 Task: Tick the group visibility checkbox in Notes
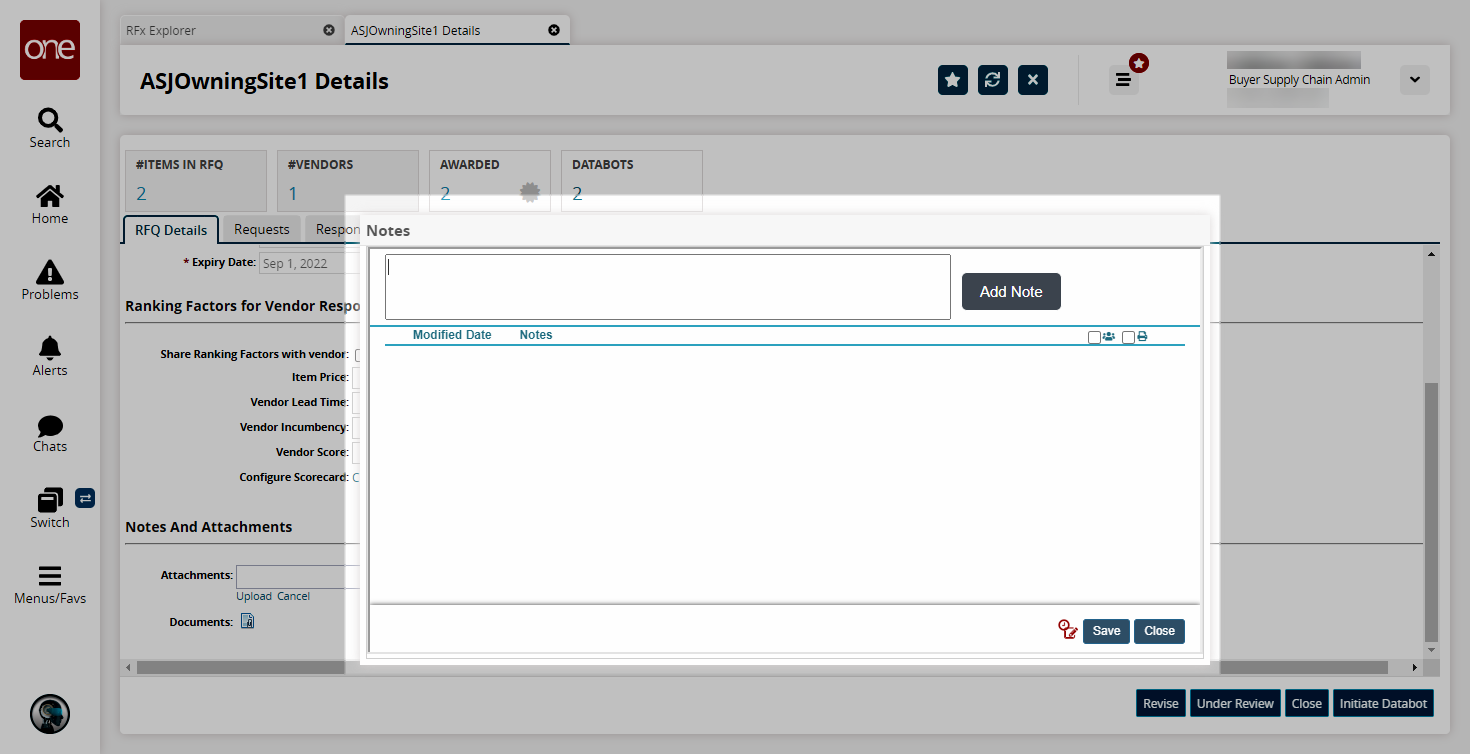[x=1095, y=338]
